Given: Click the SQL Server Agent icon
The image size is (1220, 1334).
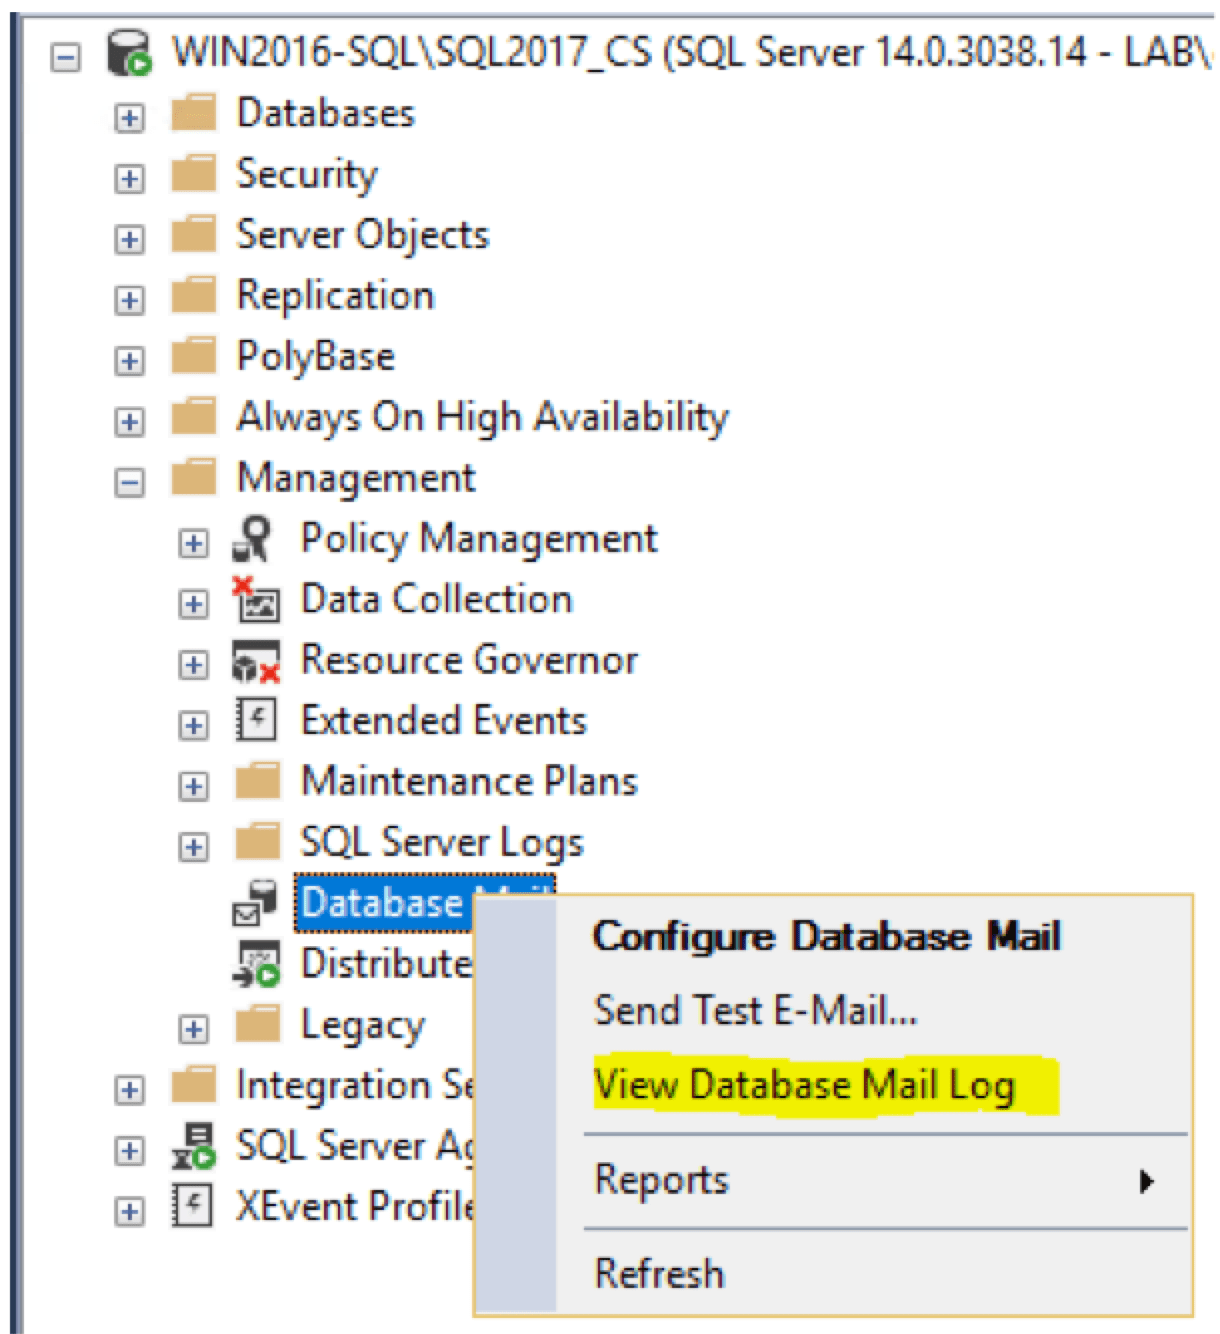Looking at the screenshot, I should tap(192, 1147).
